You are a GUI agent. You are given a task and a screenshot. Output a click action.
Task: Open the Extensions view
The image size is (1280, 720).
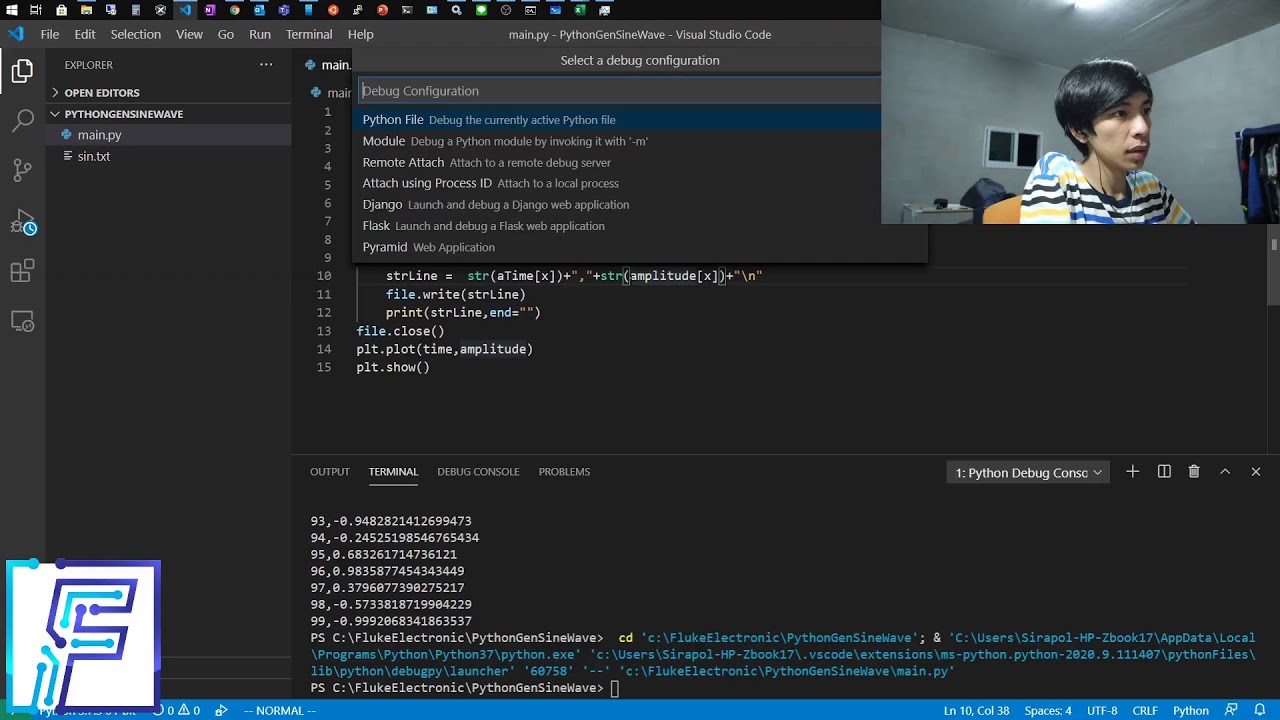pos(22,271)
